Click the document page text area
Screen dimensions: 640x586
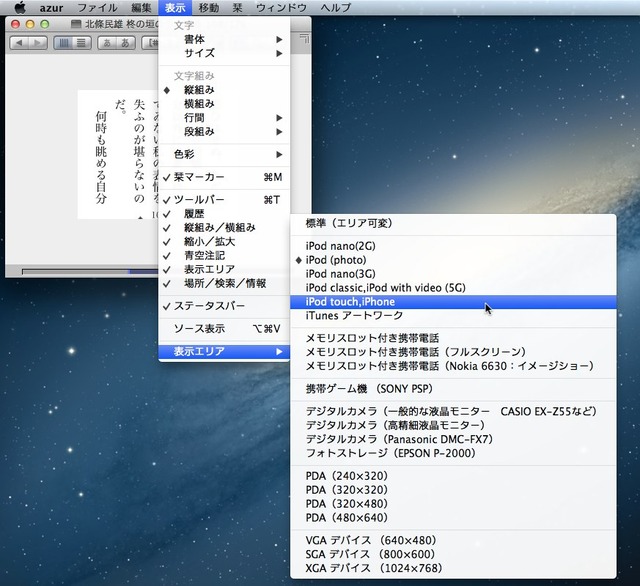tap(118, 154)
